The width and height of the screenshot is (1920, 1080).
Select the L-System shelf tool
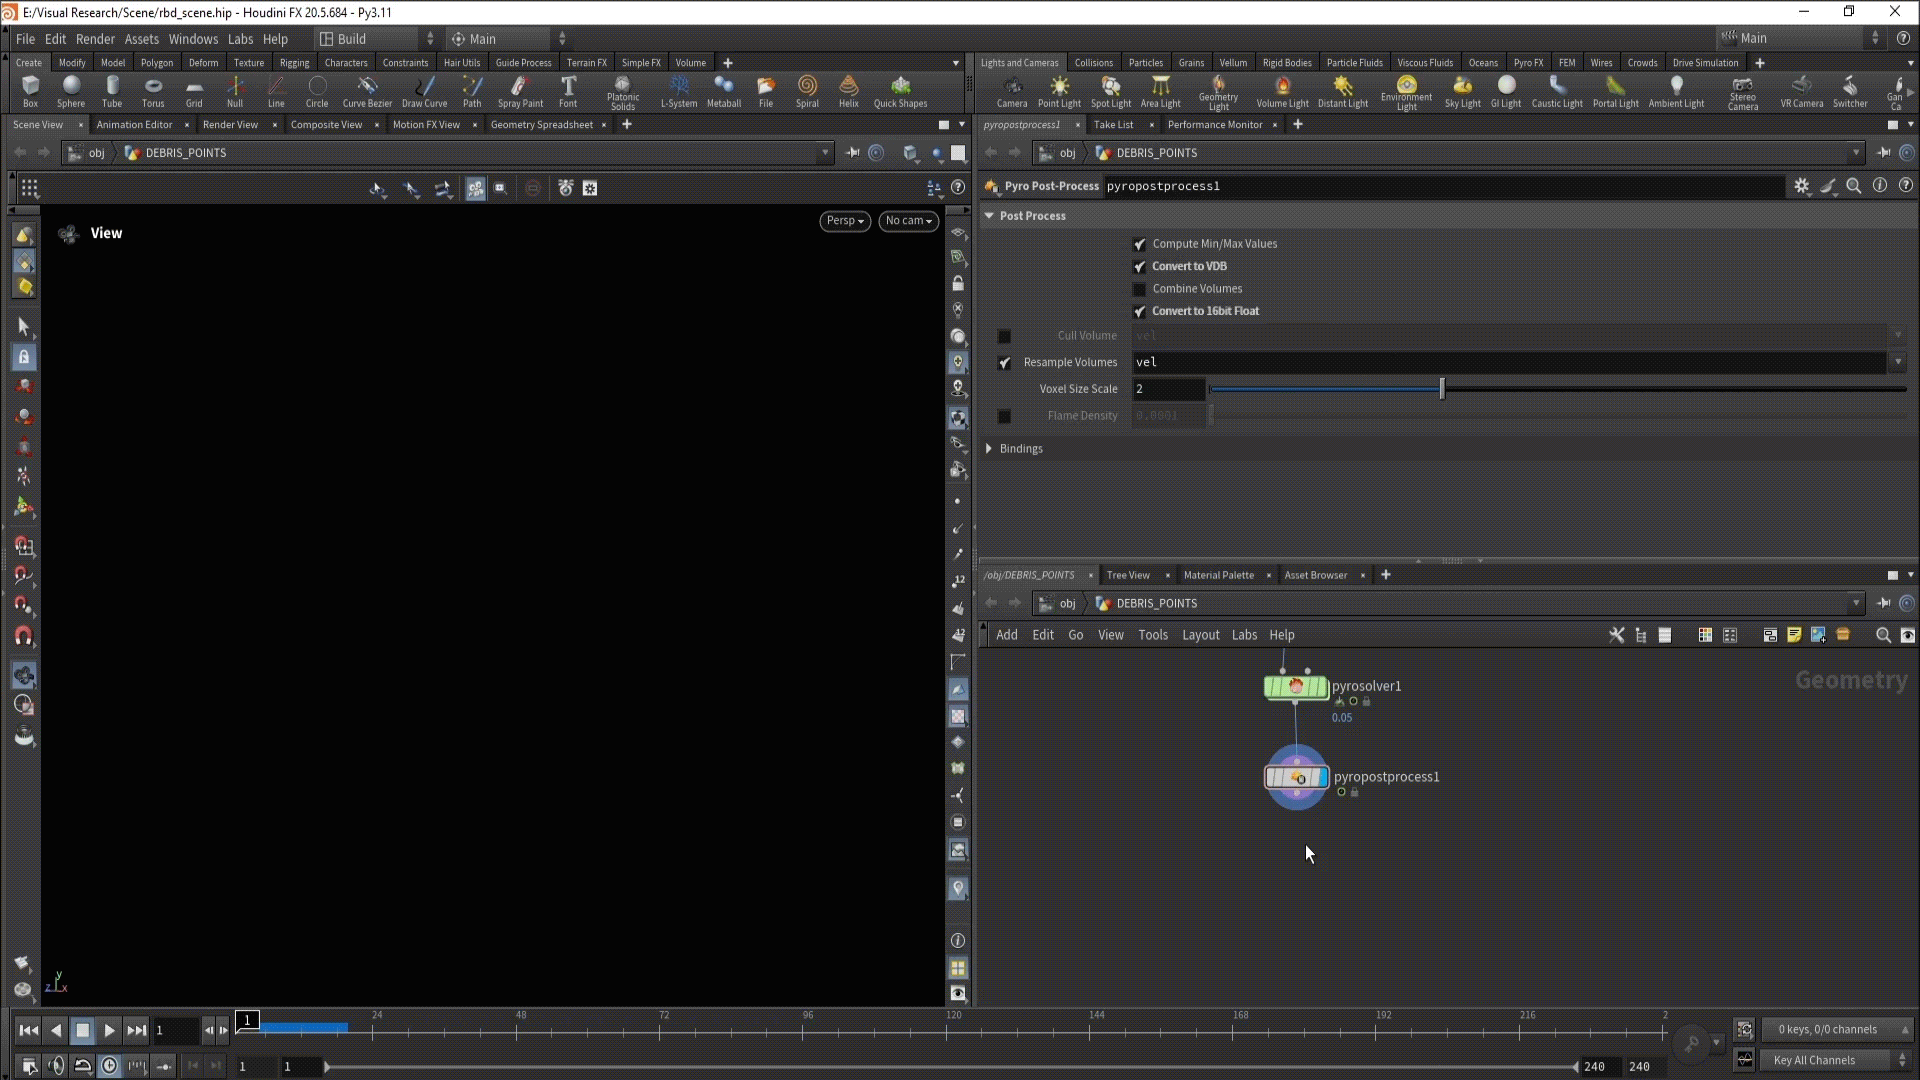click(679, 90)
